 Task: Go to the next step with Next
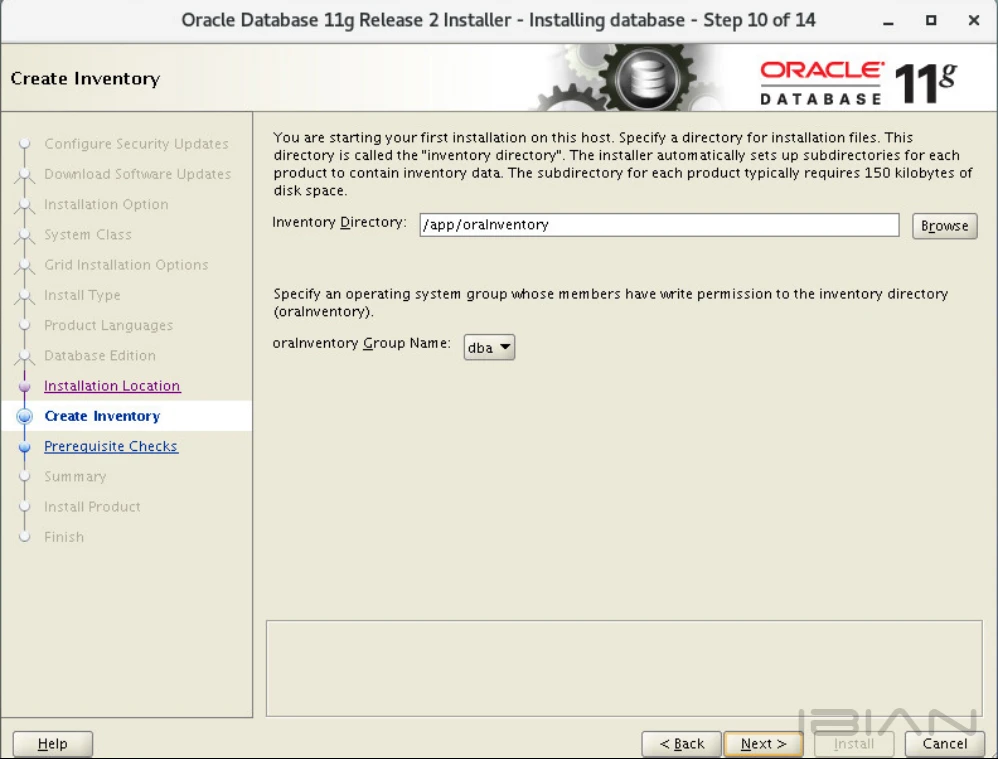click(x=763, y=744)
